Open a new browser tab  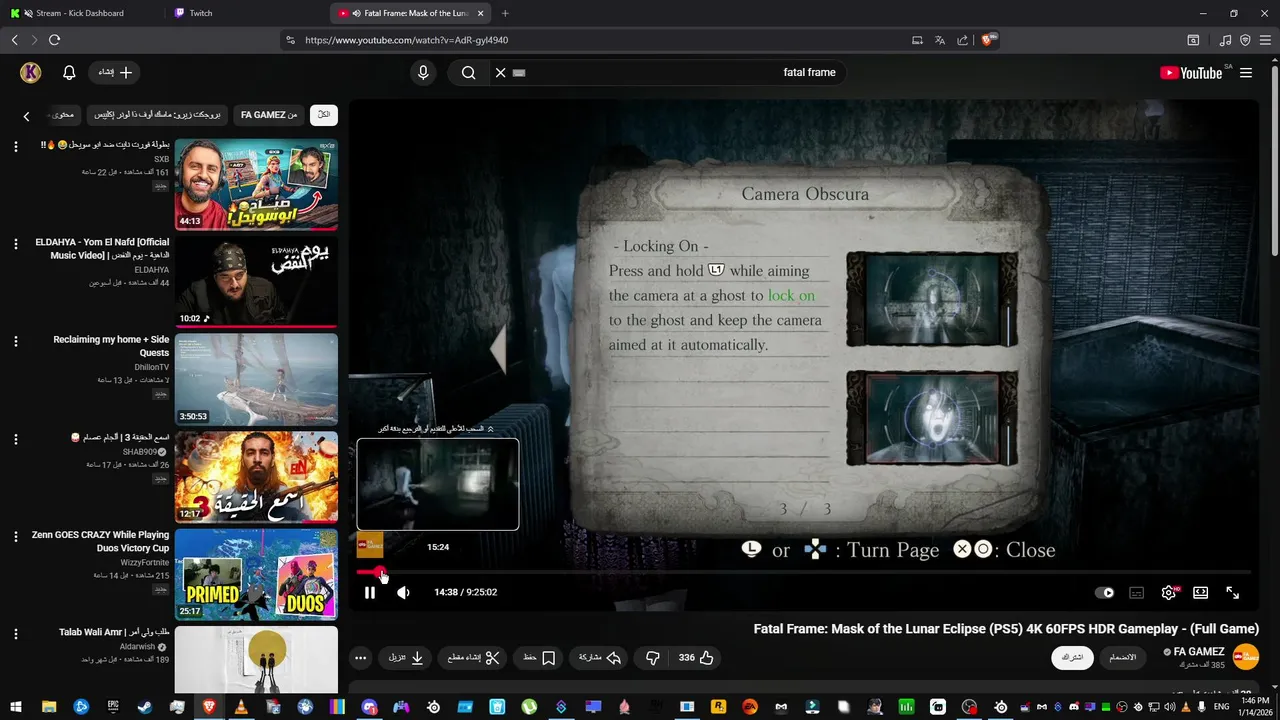pyautogui.click(x=504, y=13)
